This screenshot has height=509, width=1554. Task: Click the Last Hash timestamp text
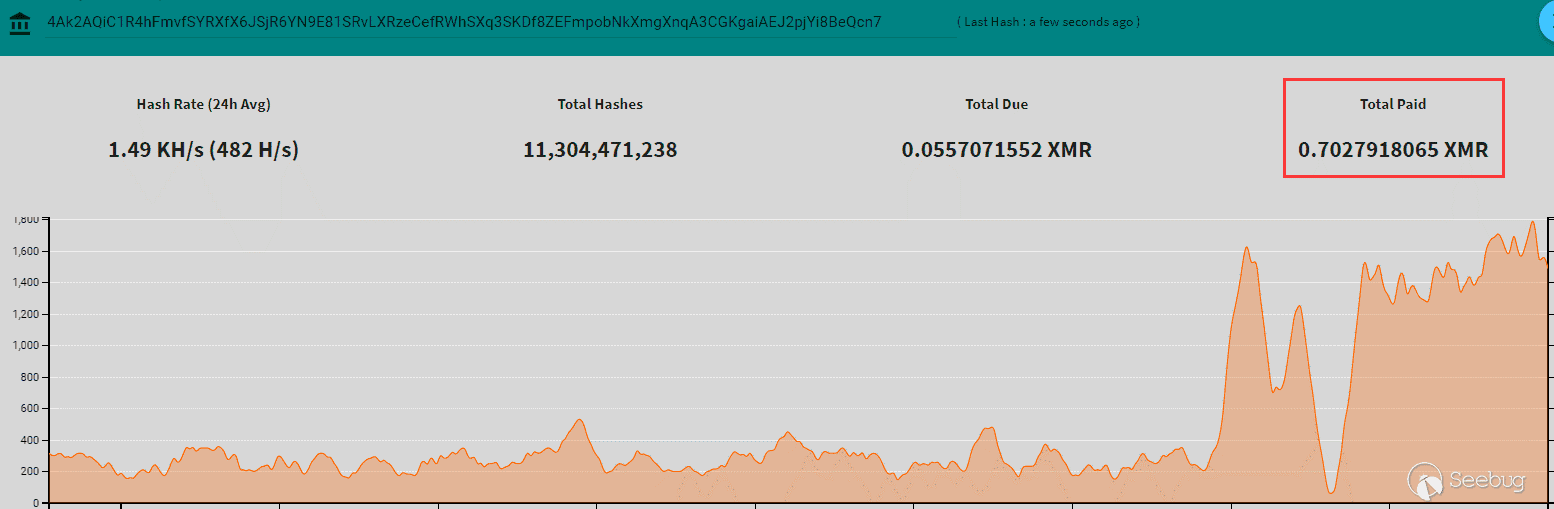pos(1049,22)
